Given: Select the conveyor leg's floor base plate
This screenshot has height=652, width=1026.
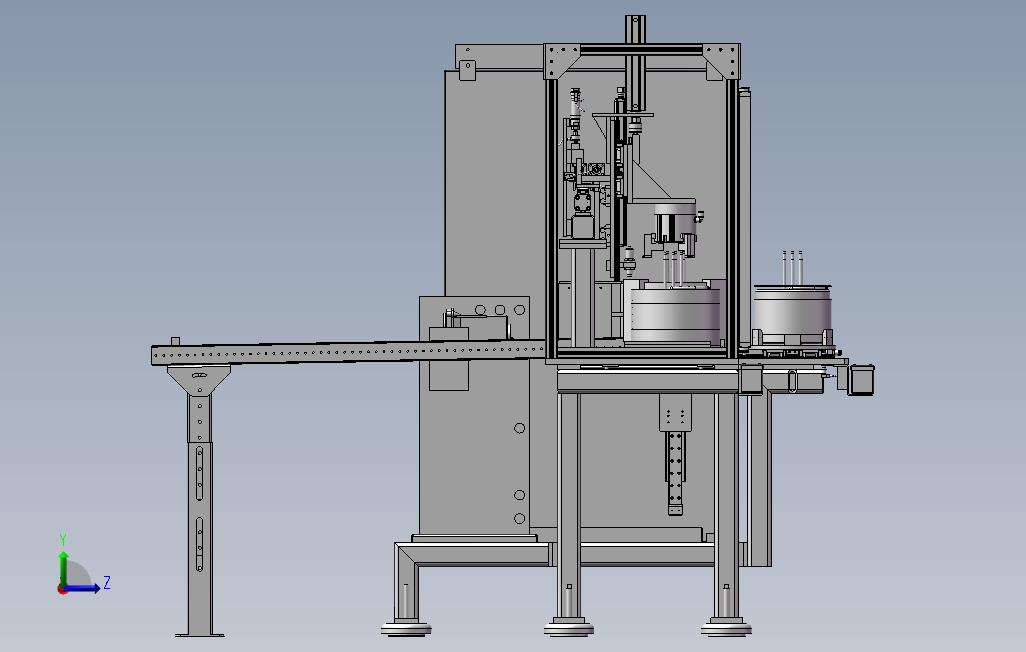Looking at the screenshot, I should click(200, 635).
